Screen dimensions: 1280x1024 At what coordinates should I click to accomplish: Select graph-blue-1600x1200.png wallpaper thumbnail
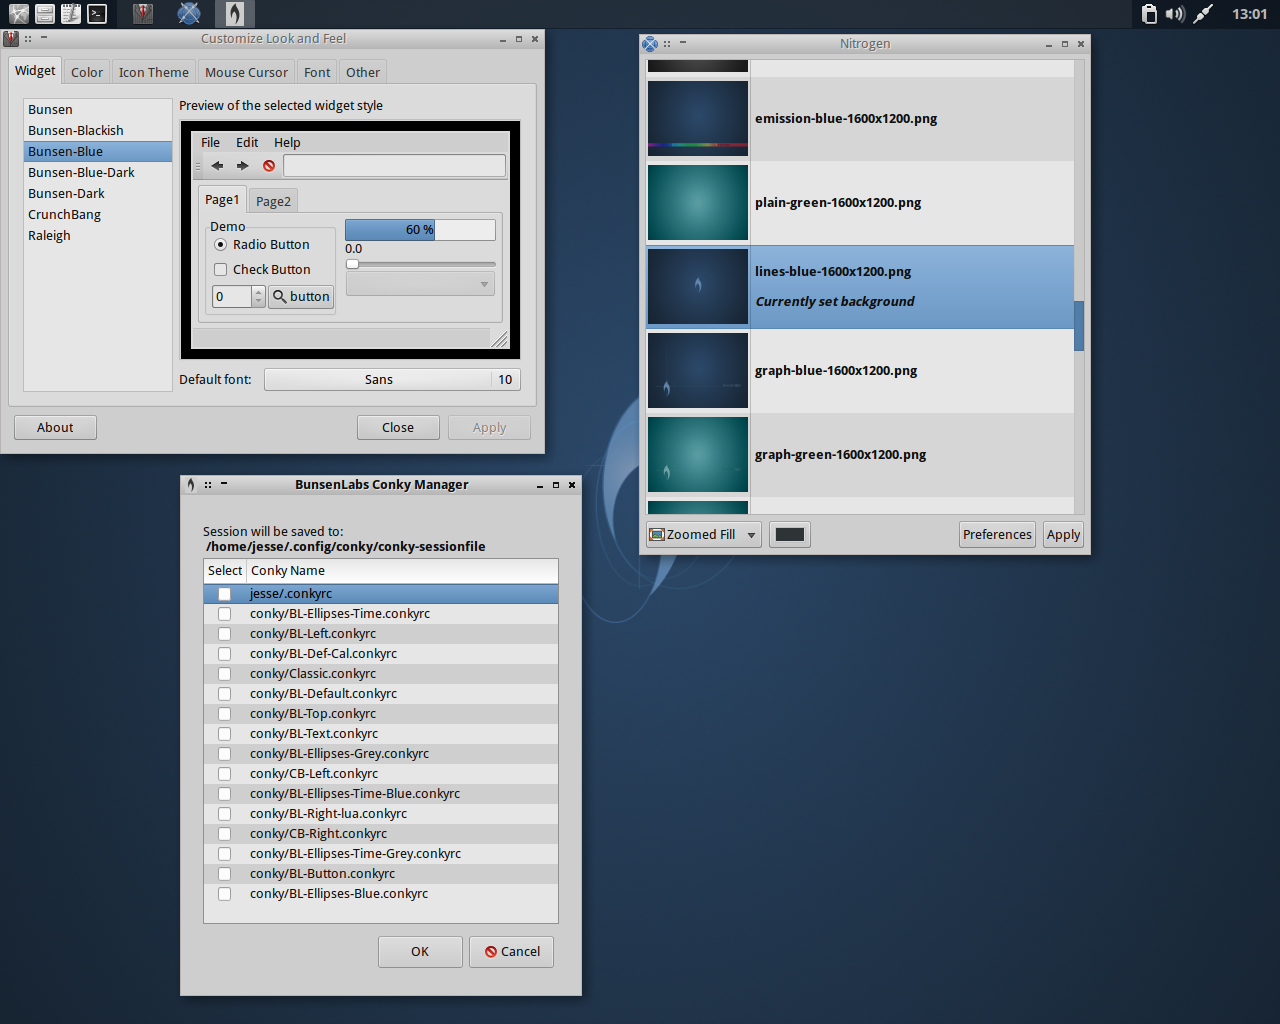pos(698,371)
